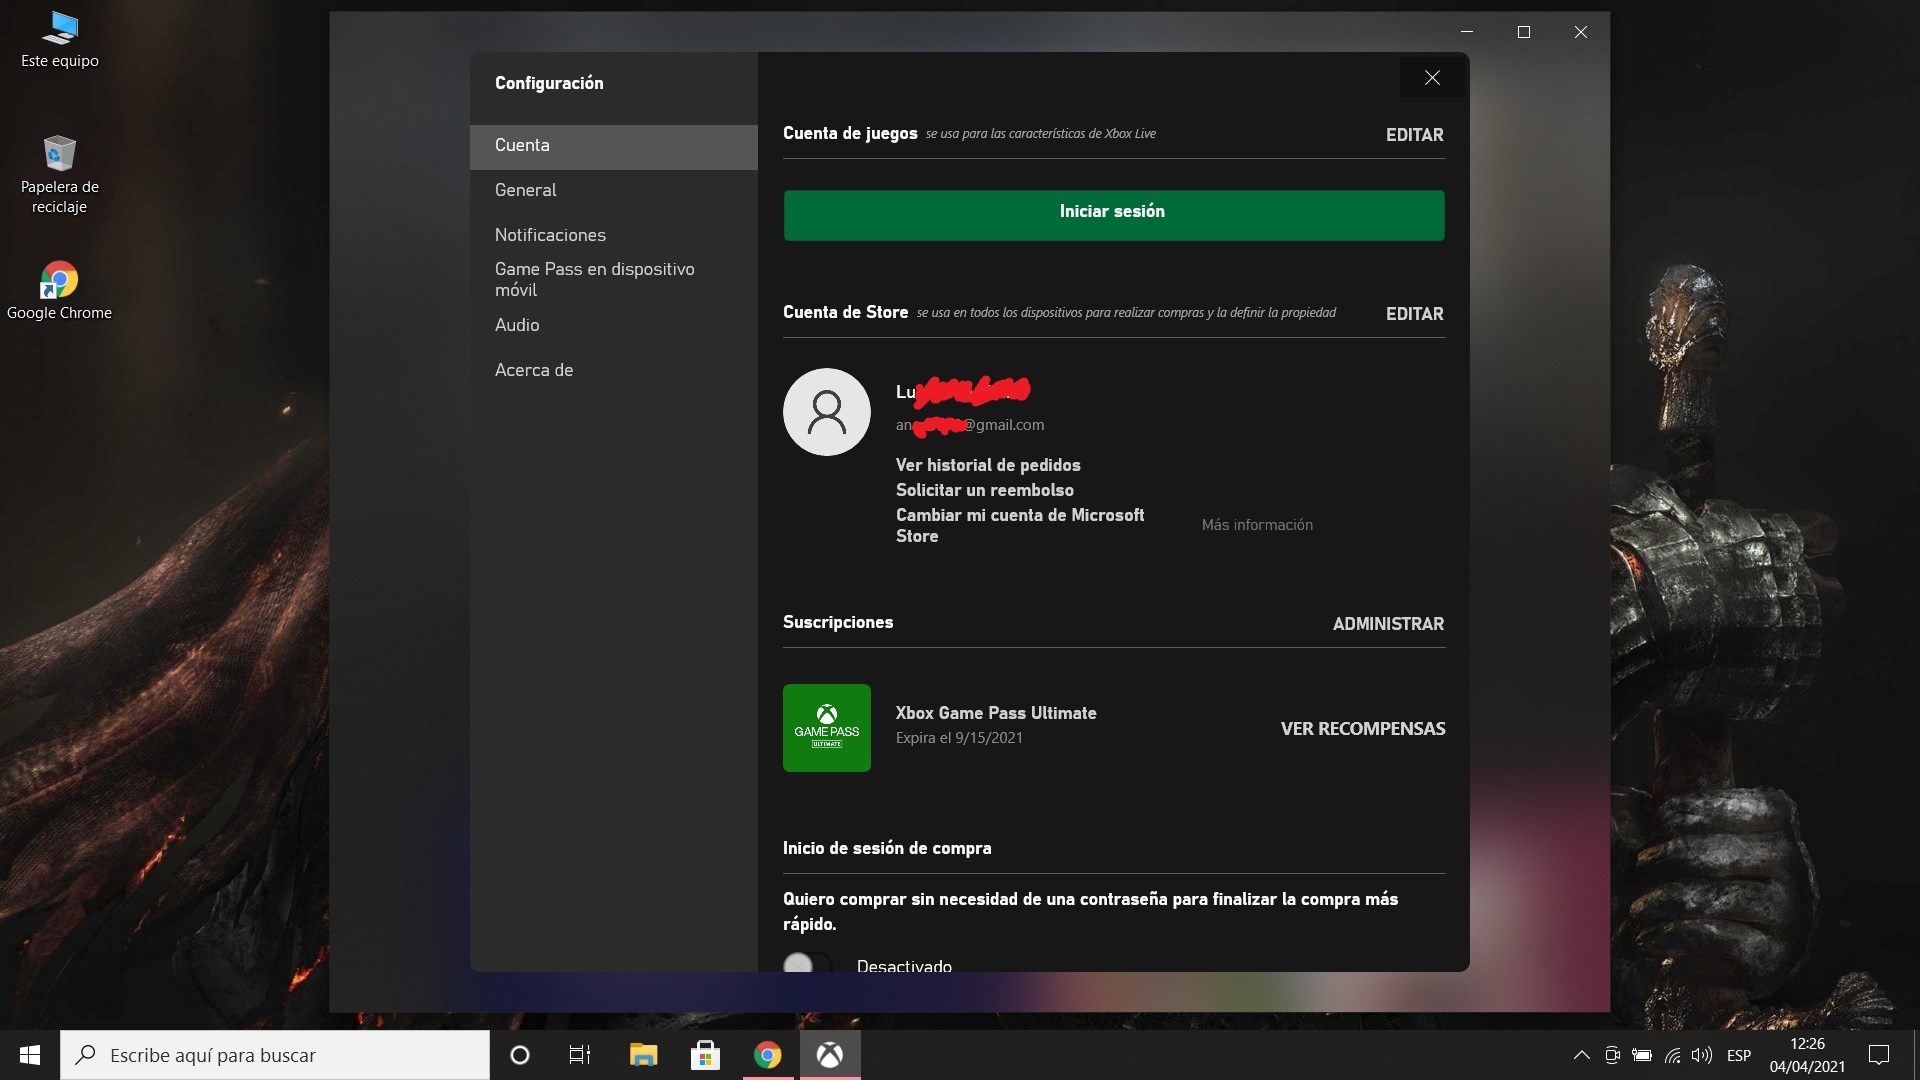Click EDITAR next to Cuenta de Store
Screen dimensions: 1920x1080
coord(1414,314)
